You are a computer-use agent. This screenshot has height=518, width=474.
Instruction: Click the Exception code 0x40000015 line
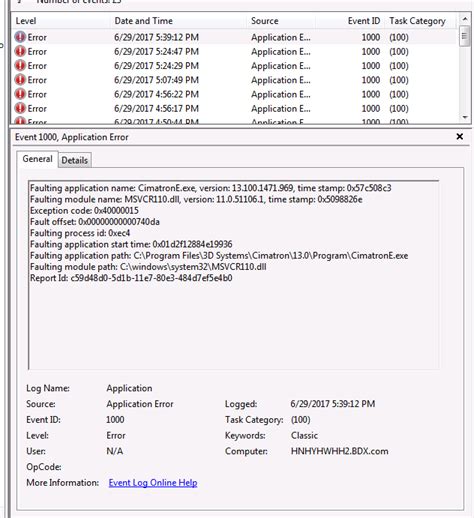point(84,211)
